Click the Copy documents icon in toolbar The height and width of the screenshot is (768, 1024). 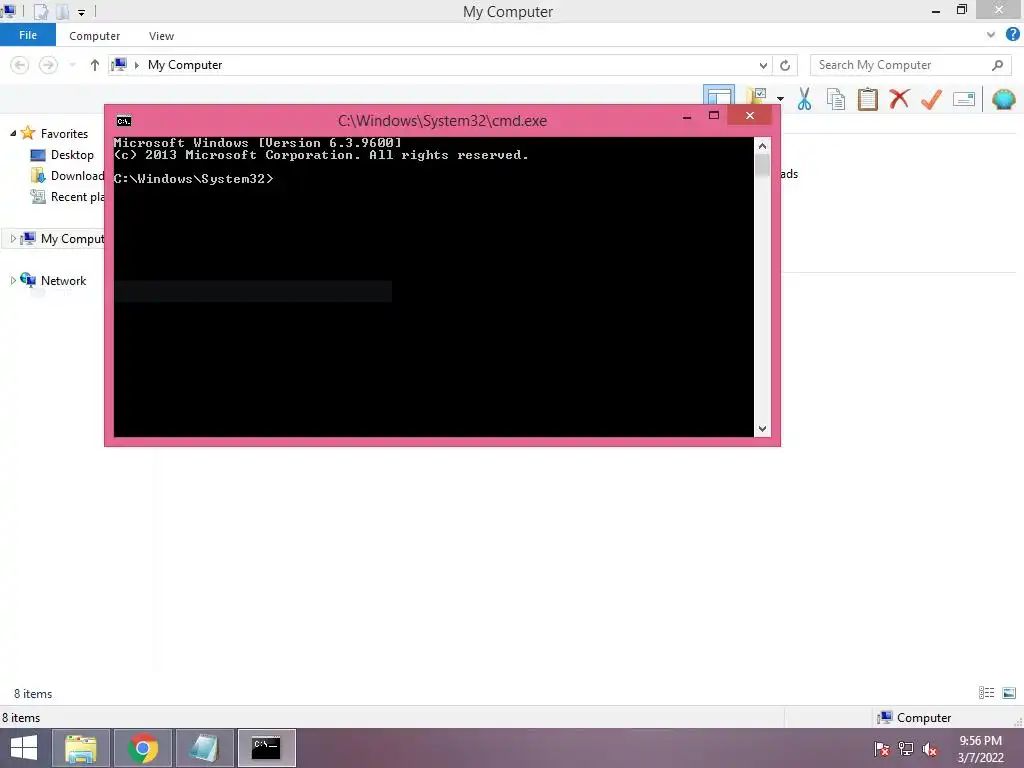tap(836, 99)
